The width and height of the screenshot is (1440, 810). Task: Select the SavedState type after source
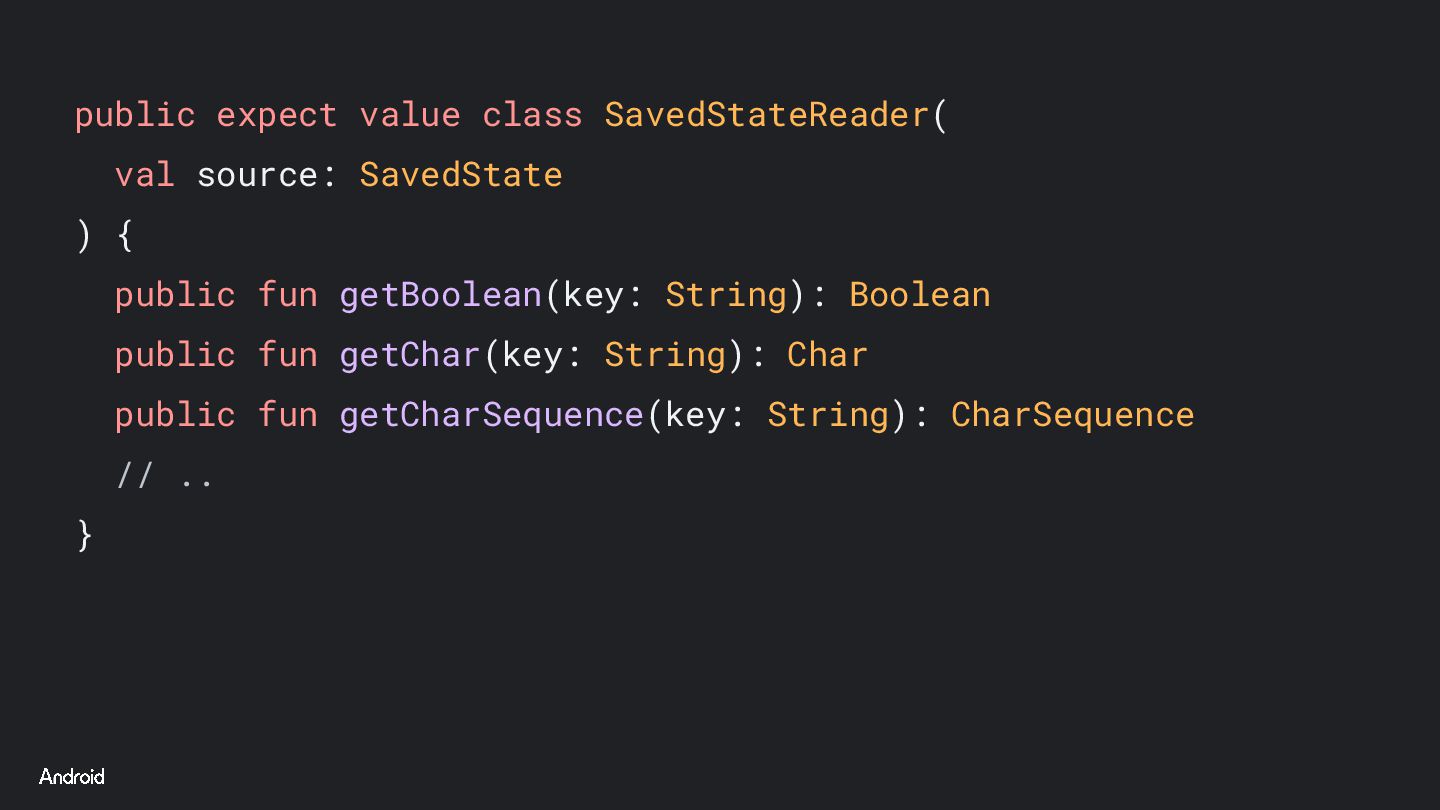tap(461, 175)
